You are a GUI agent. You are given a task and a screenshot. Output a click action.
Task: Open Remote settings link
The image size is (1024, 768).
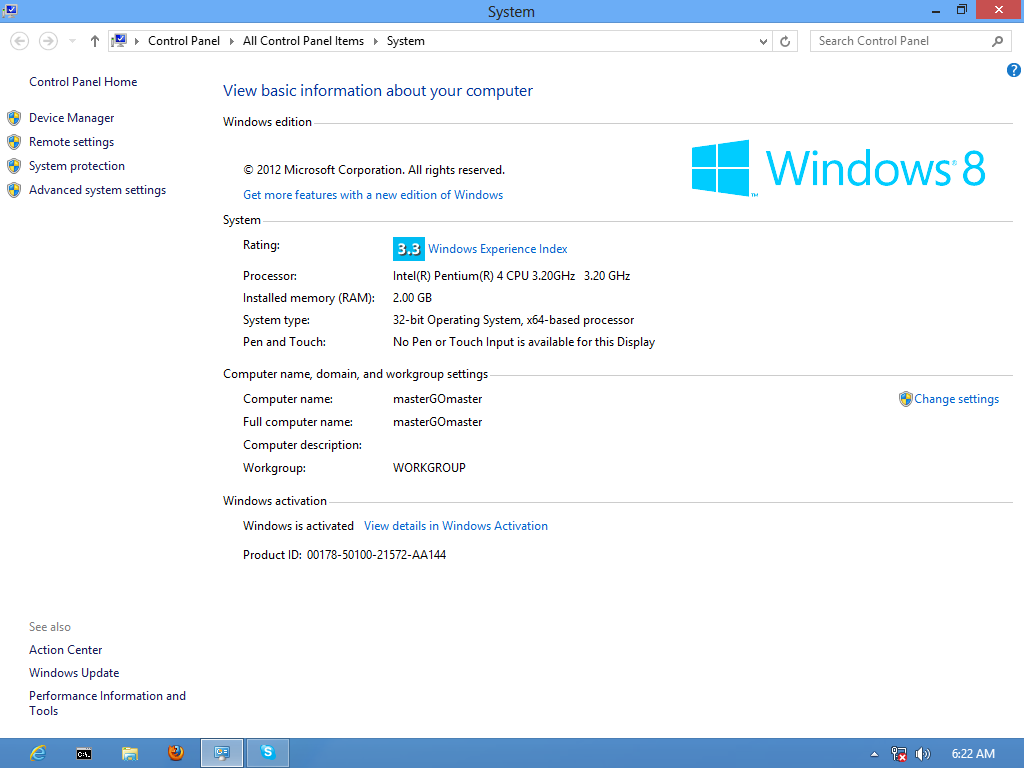point(71,142)
